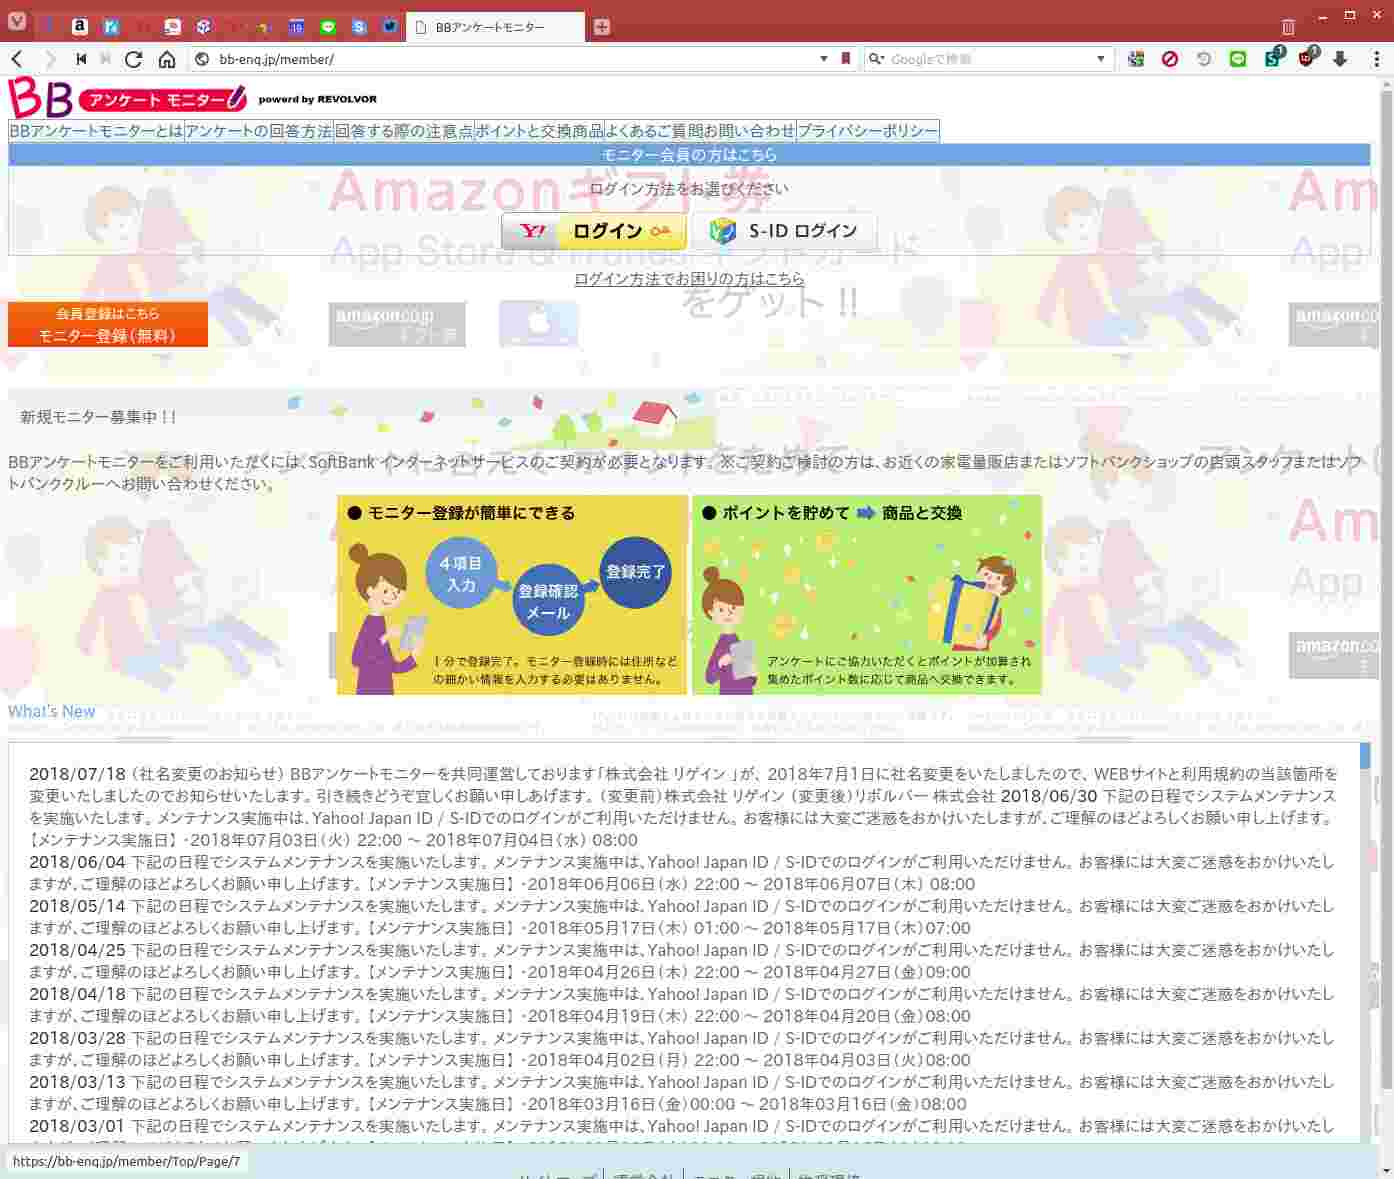The width and height of the screenshot is (1394, 1179).
Task: Click the 新規モニター募集中！！ text
Action: click(98, 417)
